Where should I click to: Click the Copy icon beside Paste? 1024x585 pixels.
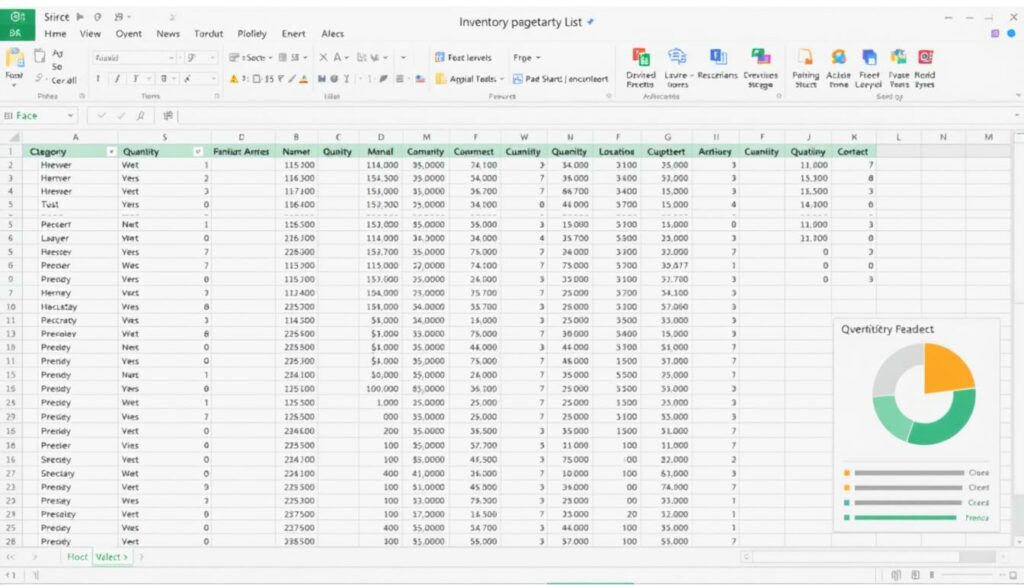[x=40, y=56]
